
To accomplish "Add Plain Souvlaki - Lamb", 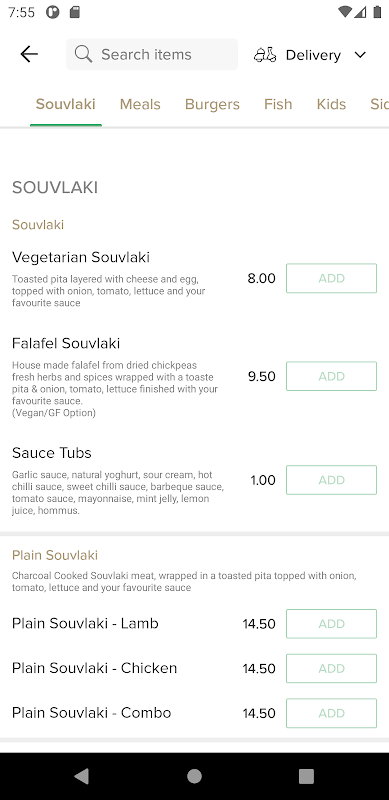I will [x=331, y=623].
